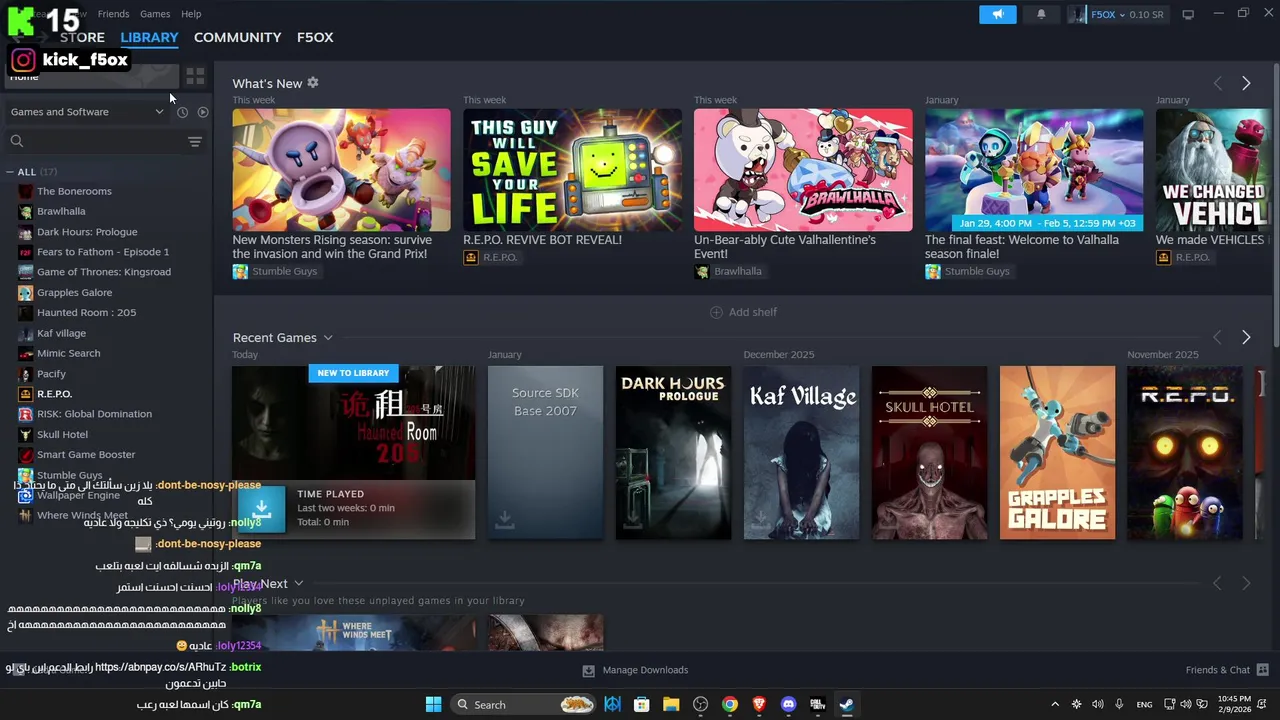This screenshot has height=720, width=1280.
Task: Open Games and Software filter dropdown
Action: click(x=87, y=112)
